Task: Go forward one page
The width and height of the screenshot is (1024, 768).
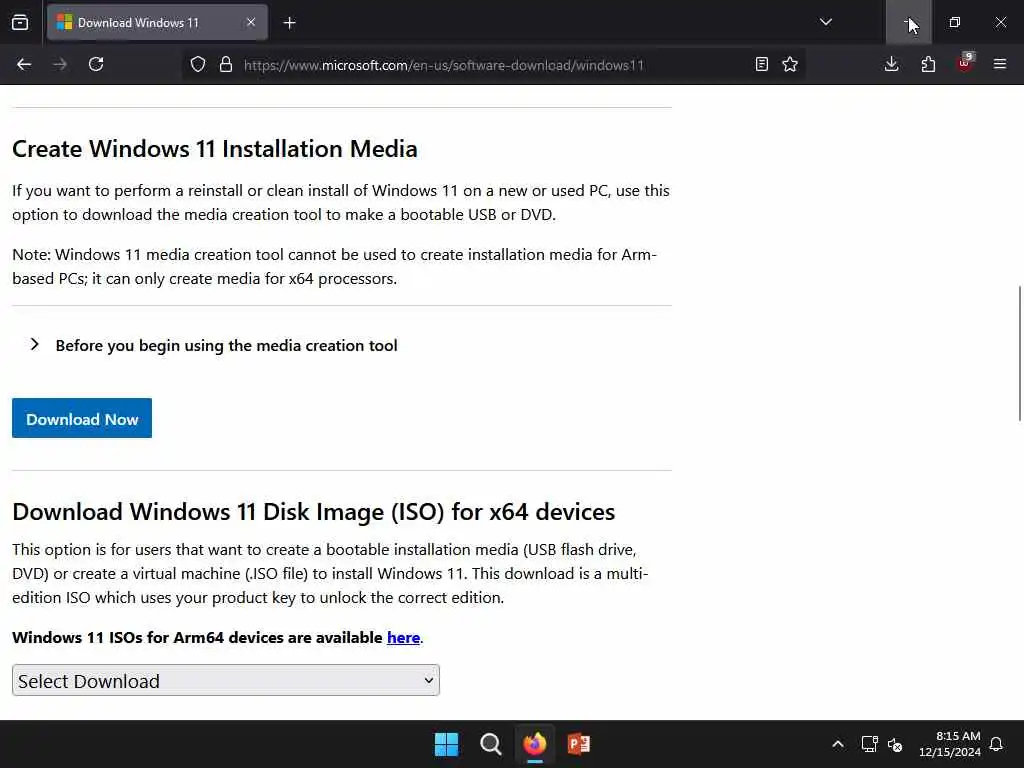Action: (x=60, y=64)
